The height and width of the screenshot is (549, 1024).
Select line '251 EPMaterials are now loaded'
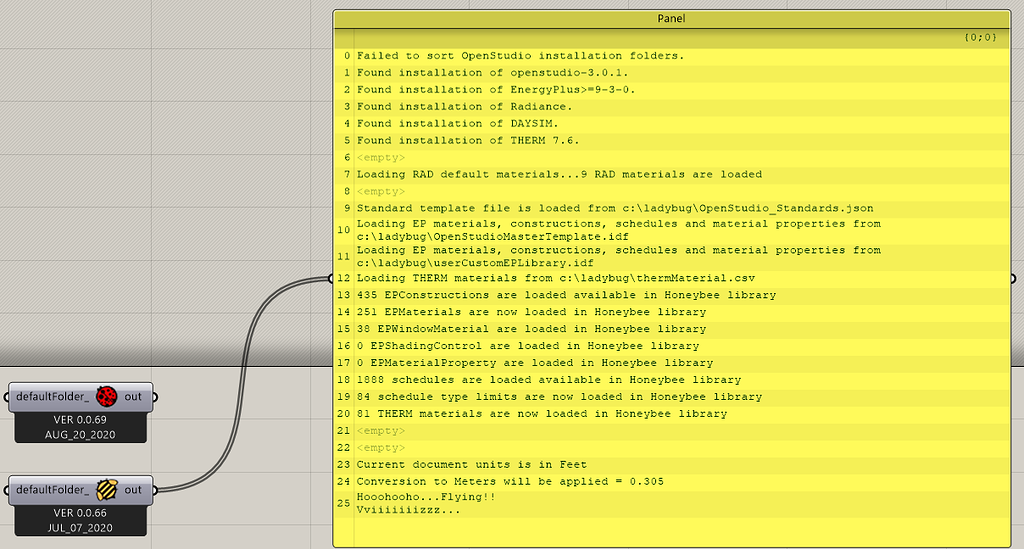[672, 313]
